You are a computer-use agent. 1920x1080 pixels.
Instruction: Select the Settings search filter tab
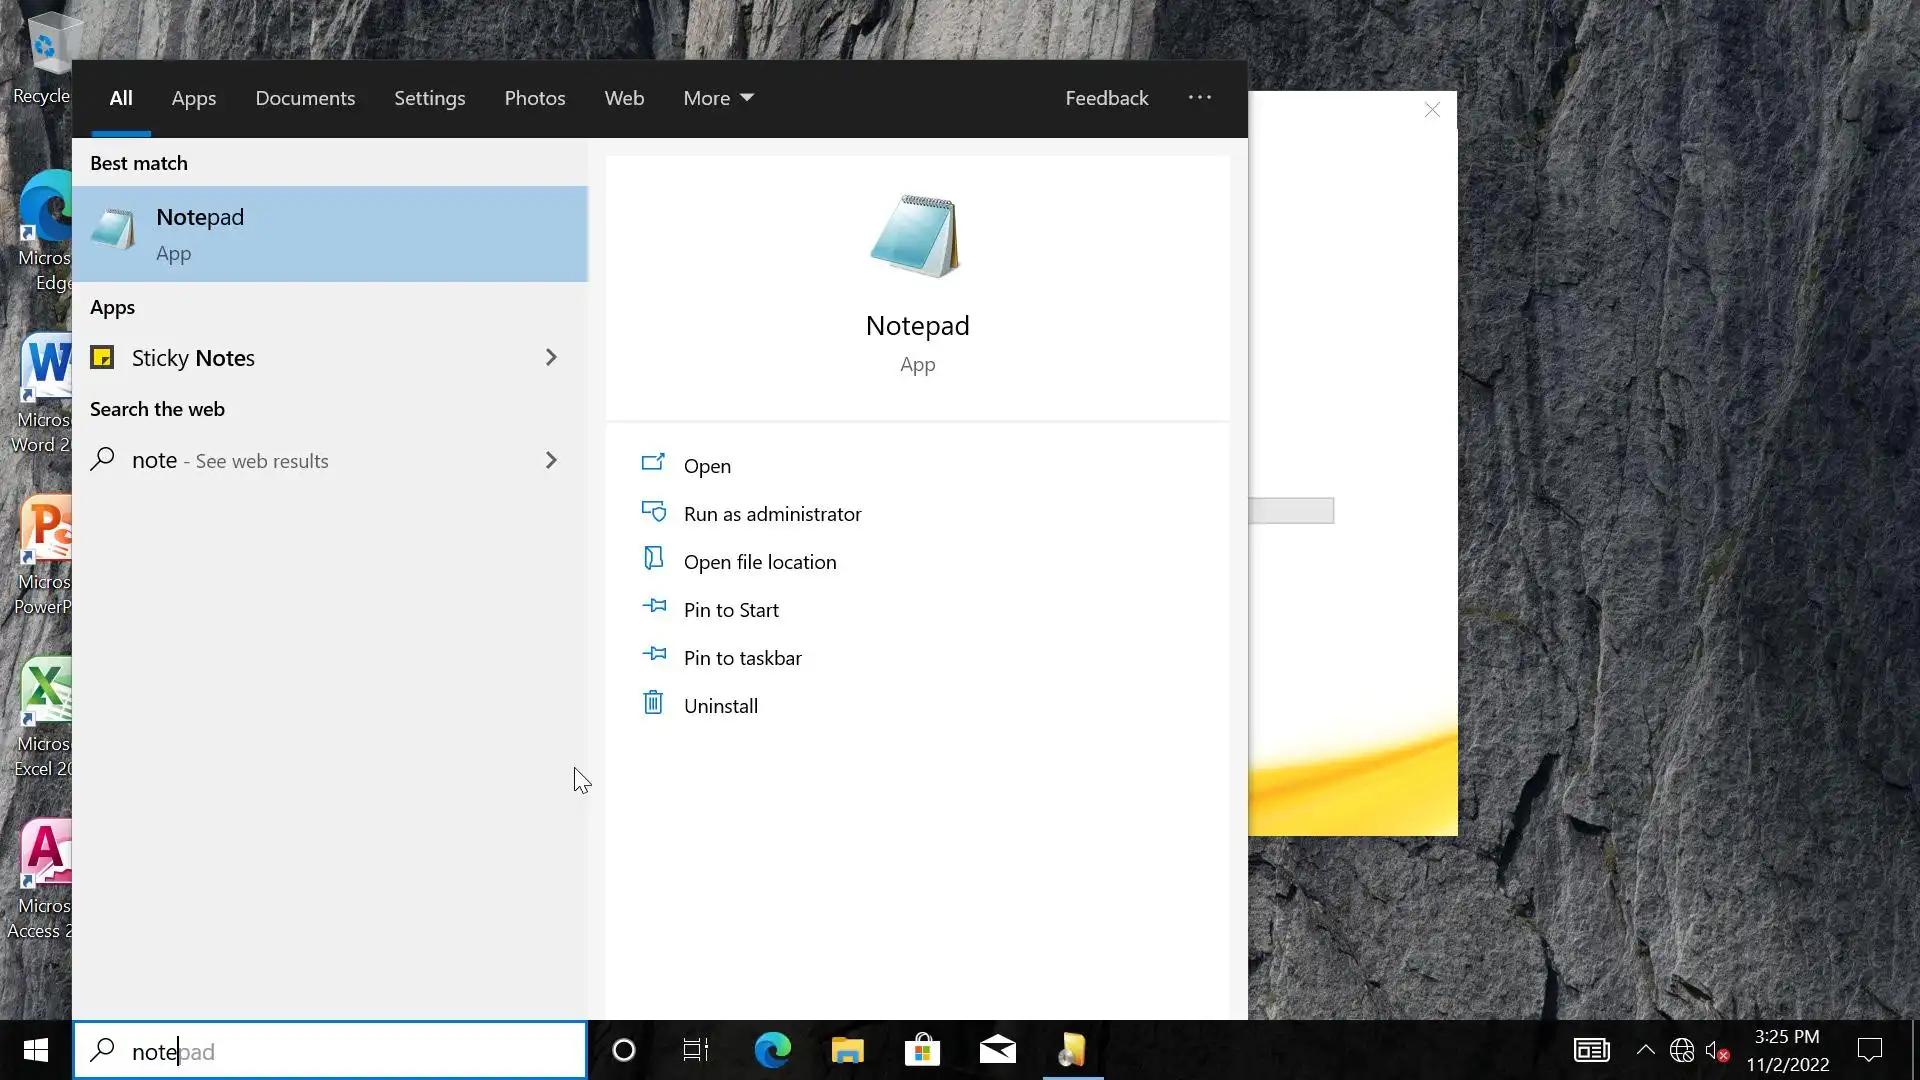pyautogui.click(x=429, y=98)
